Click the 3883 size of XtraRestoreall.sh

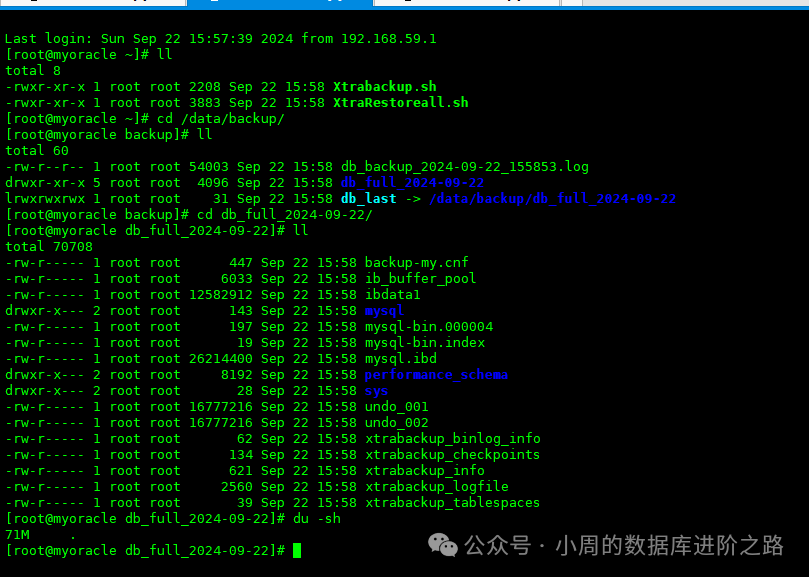(x=205, y=103)
